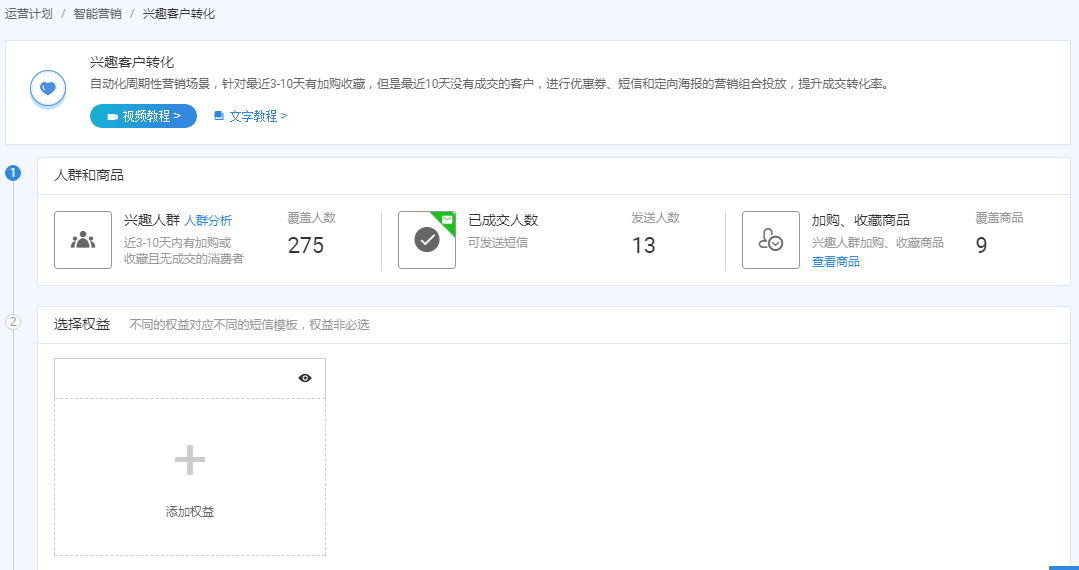Viewport: 1079px width, 570px height.
Task: Click the 覆盖人数 value 275
Action: 306,246
